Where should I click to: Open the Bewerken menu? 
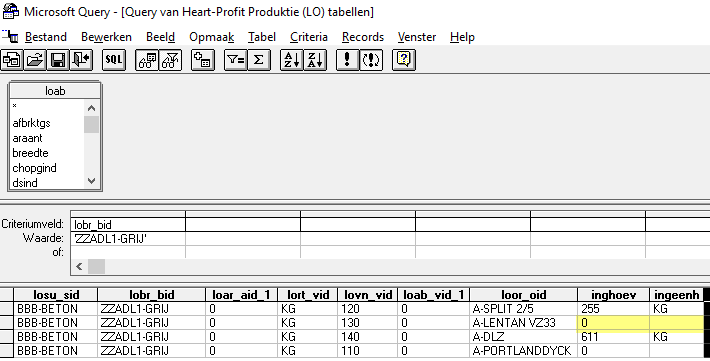point(106,37)
